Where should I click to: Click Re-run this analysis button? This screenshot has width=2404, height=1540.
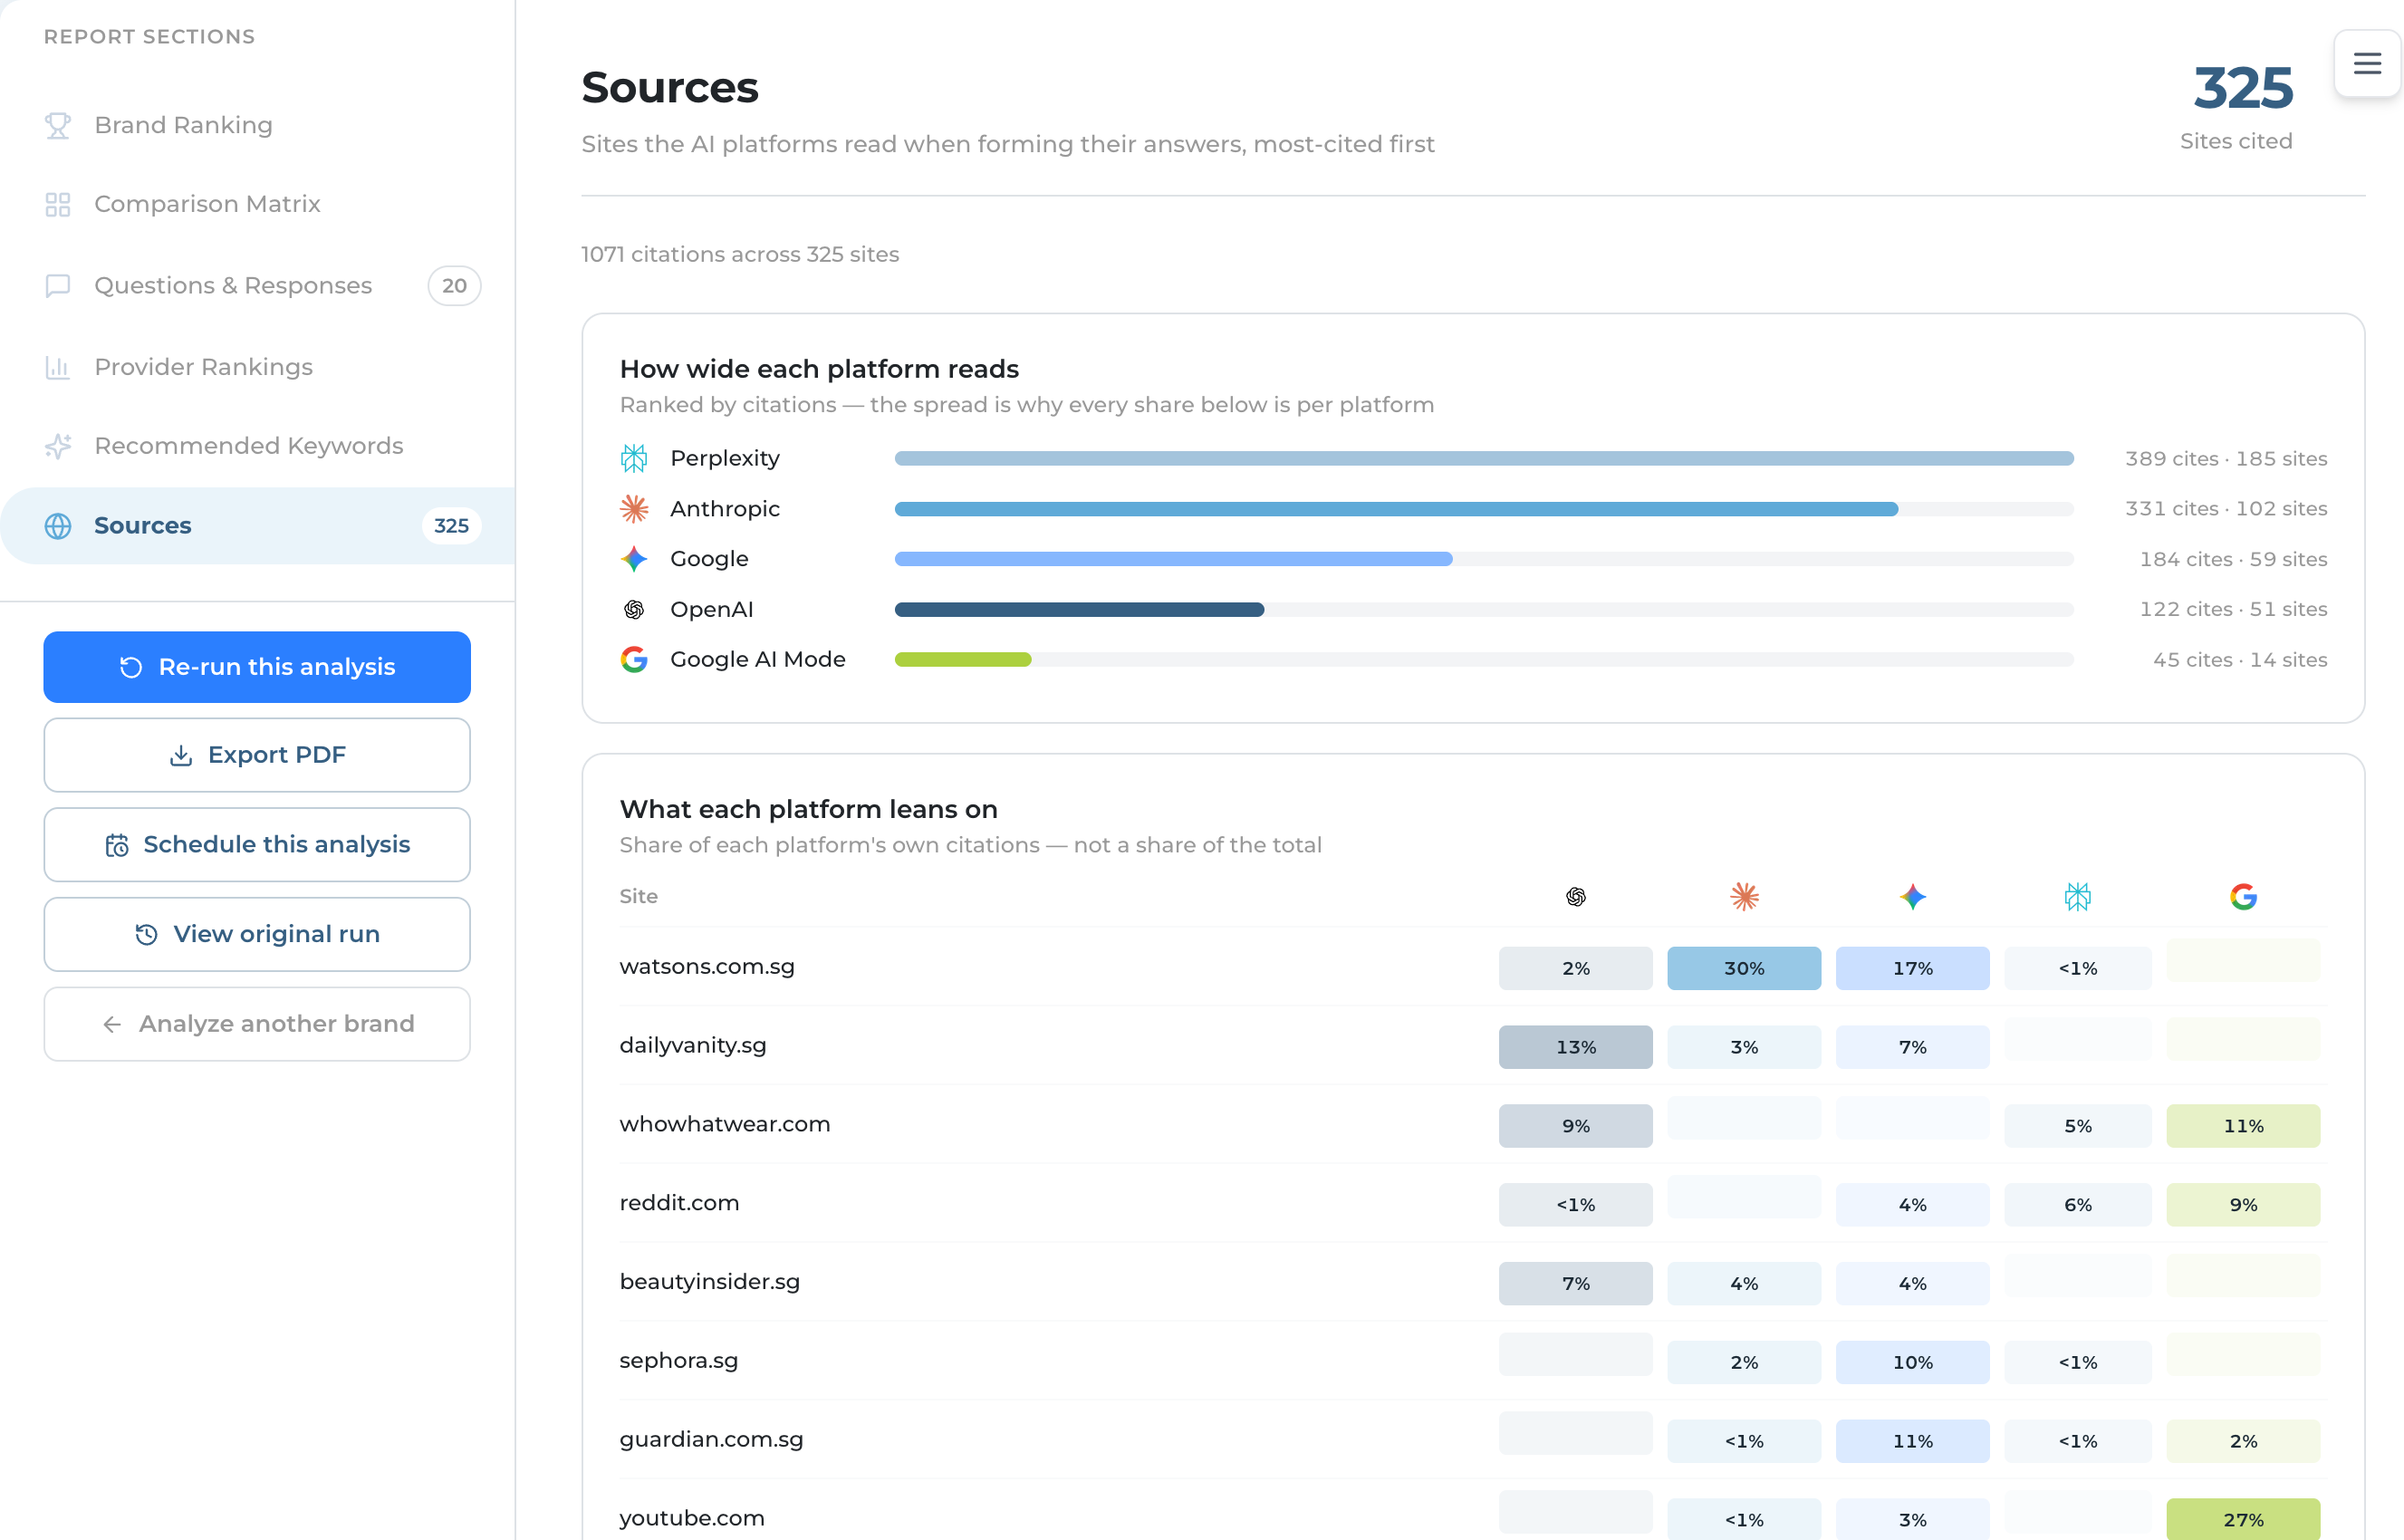click(x=257, y=667)
